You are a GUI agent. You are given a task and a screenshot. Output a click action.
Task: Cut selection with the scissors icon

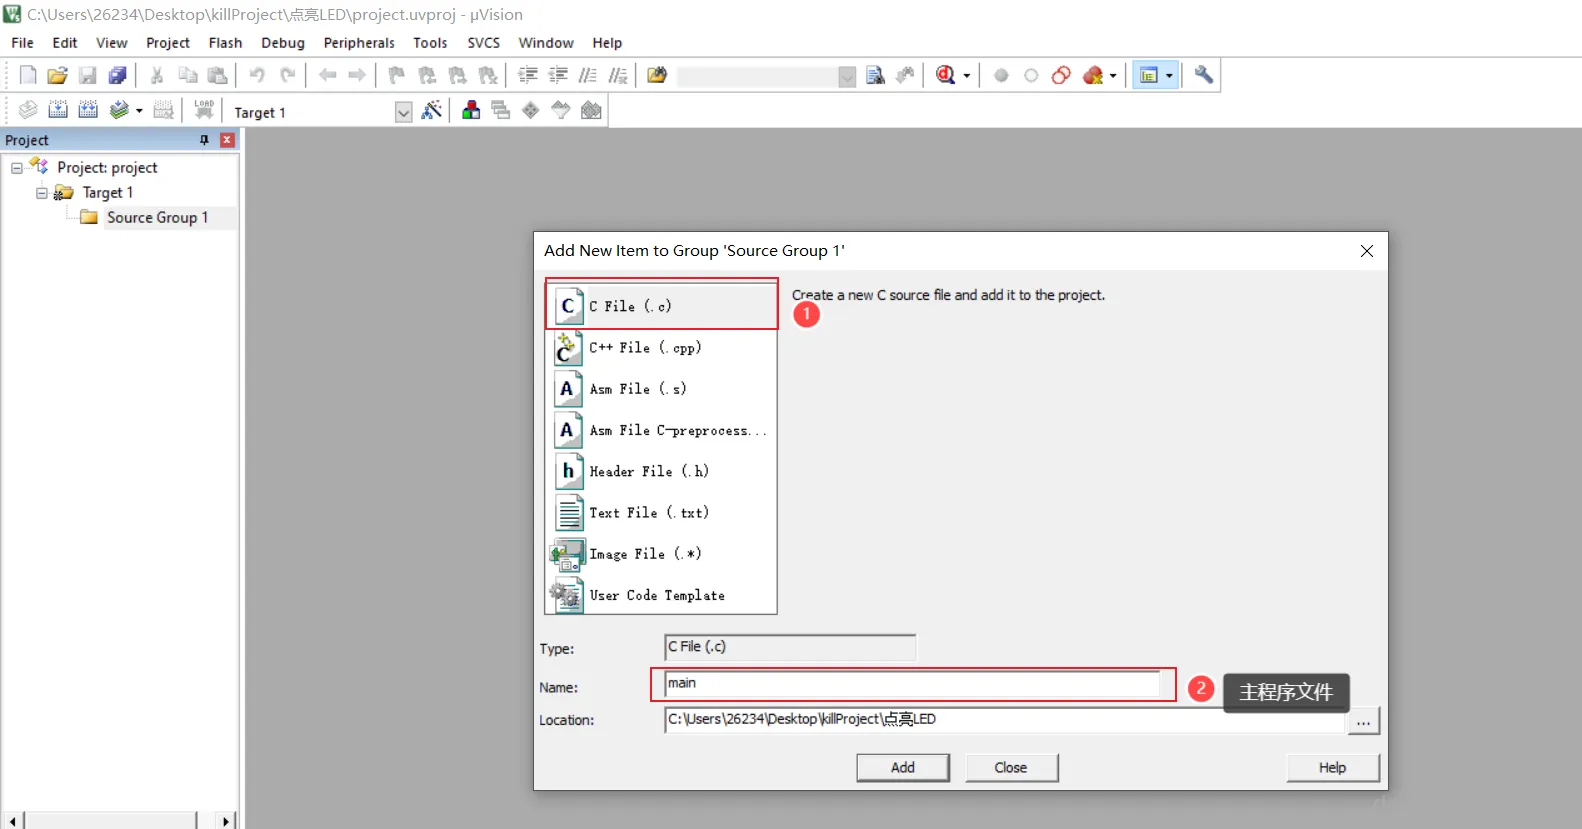(157, 75)
